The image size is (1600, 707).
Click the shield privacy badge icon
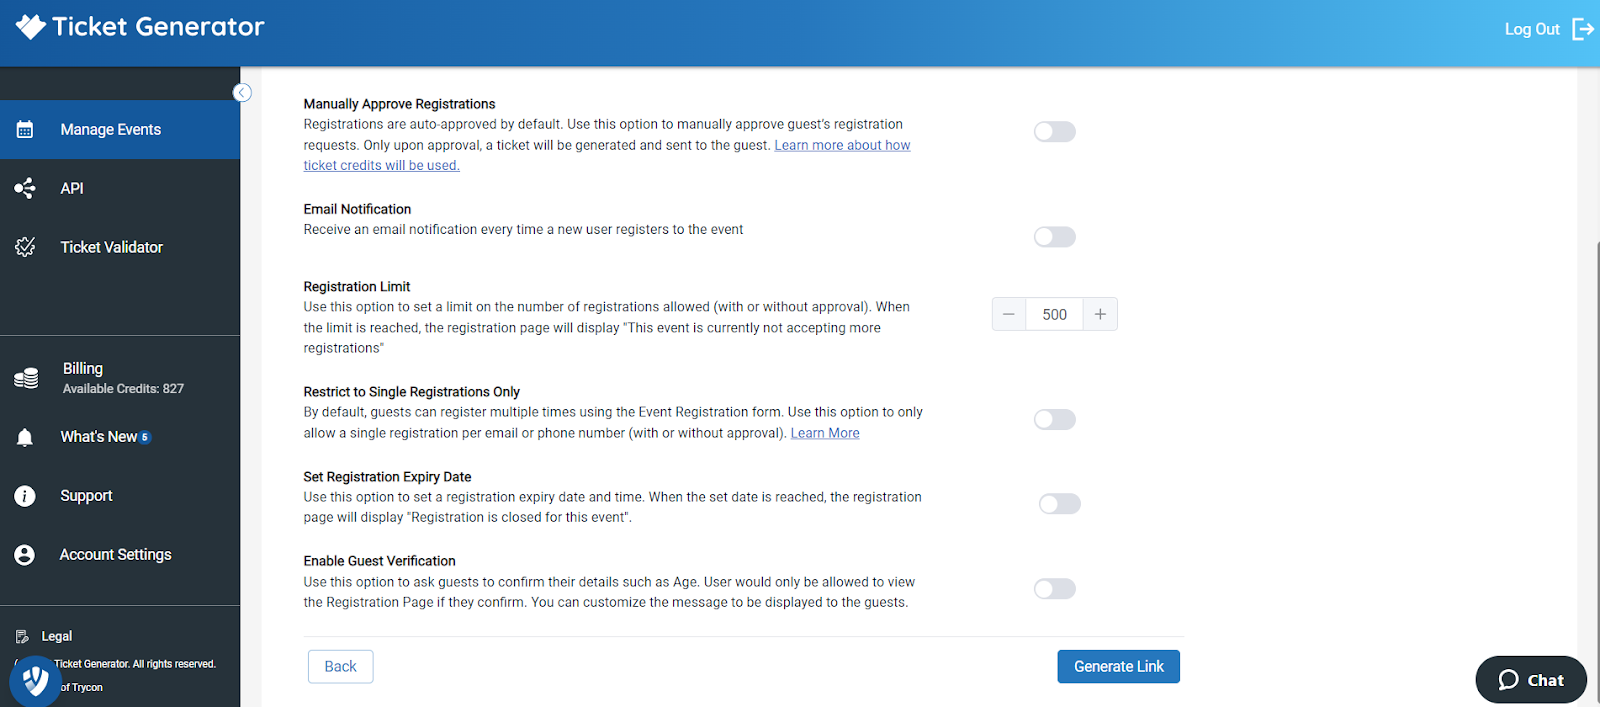click(x=35, y=681)
